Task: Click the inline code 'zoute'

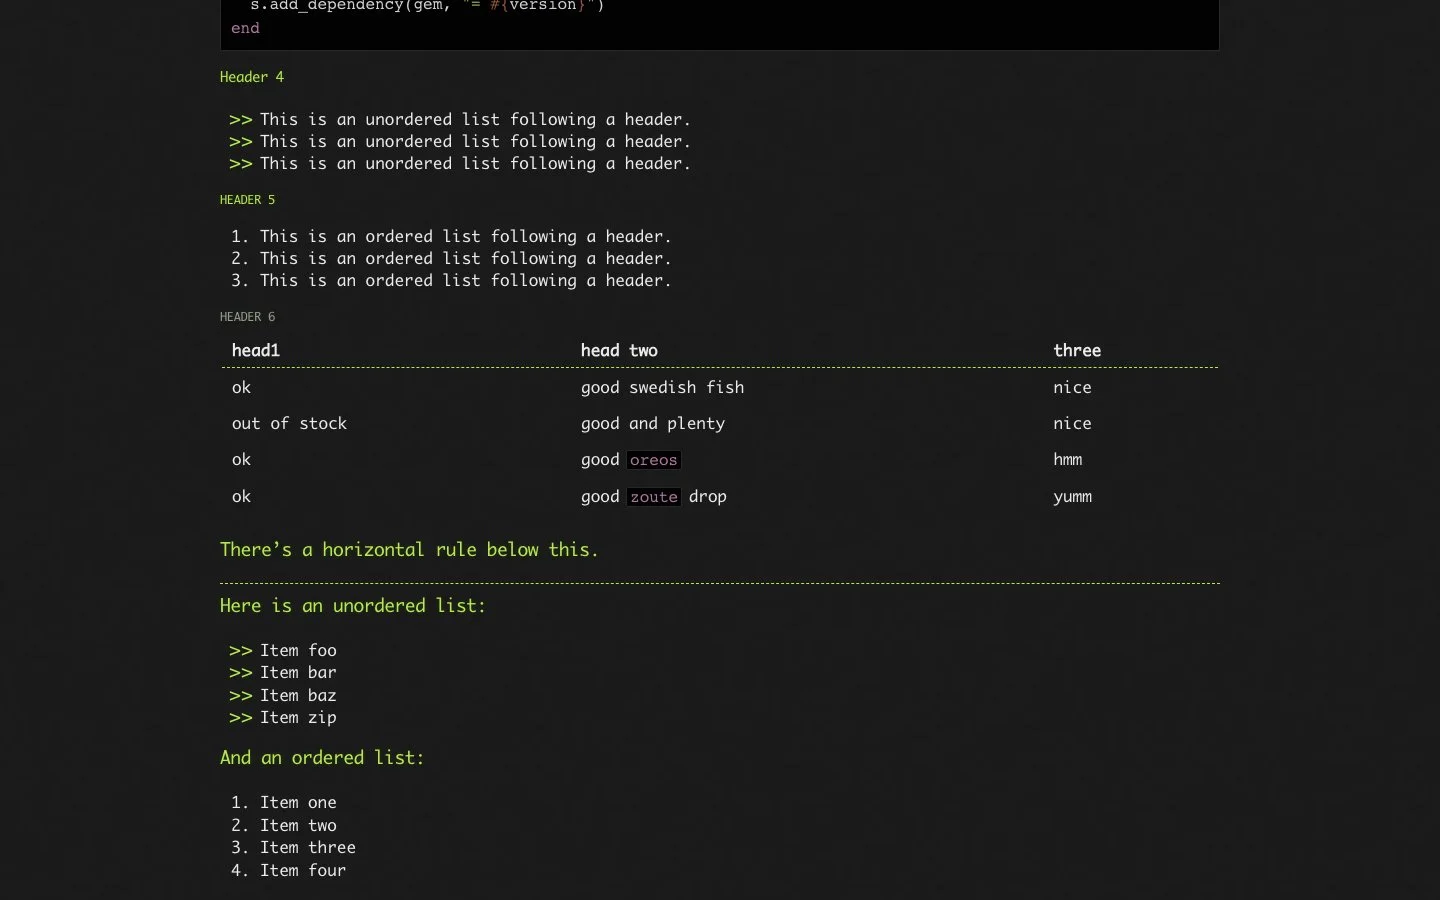Action: (x=654, y=497)
